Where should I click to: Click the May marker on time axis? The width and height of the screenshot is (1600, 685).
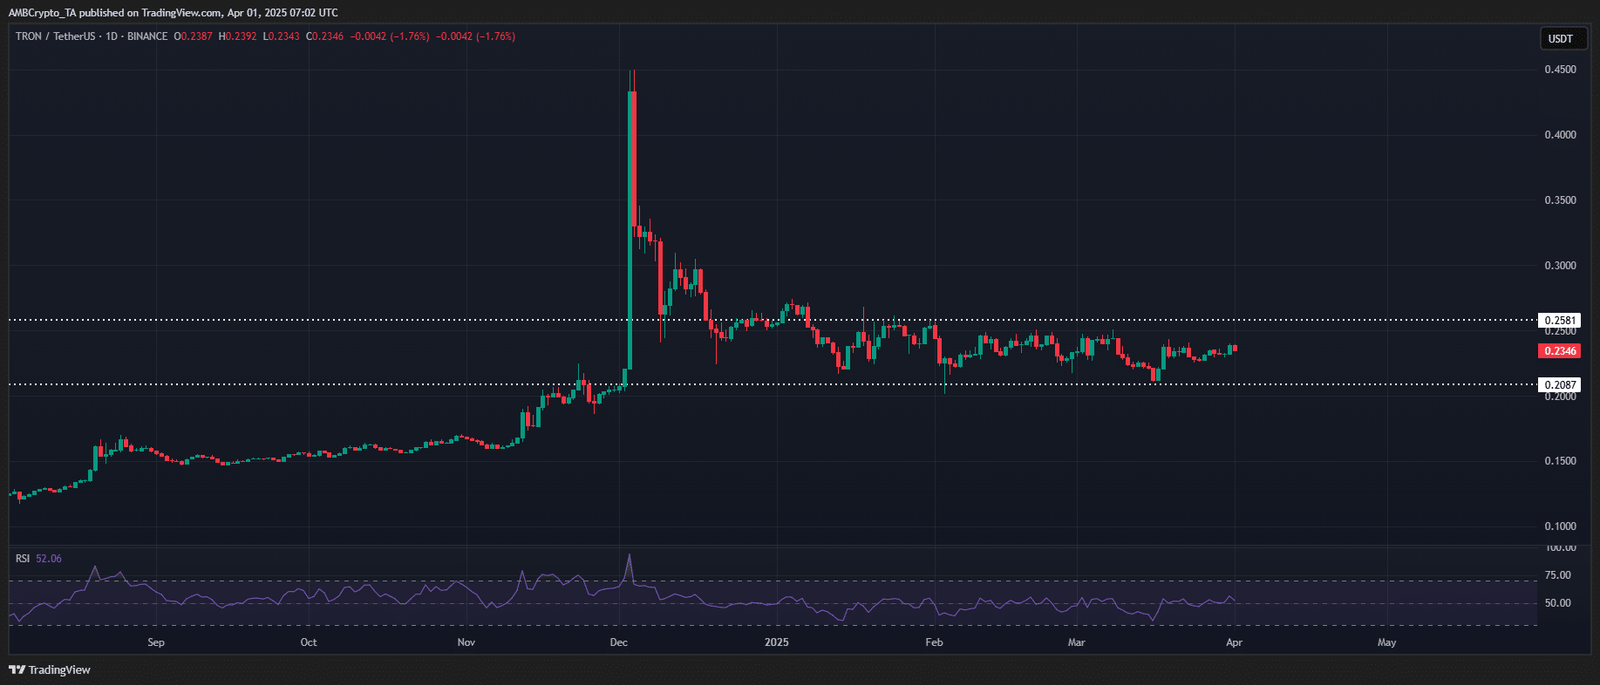[1386, 642]
